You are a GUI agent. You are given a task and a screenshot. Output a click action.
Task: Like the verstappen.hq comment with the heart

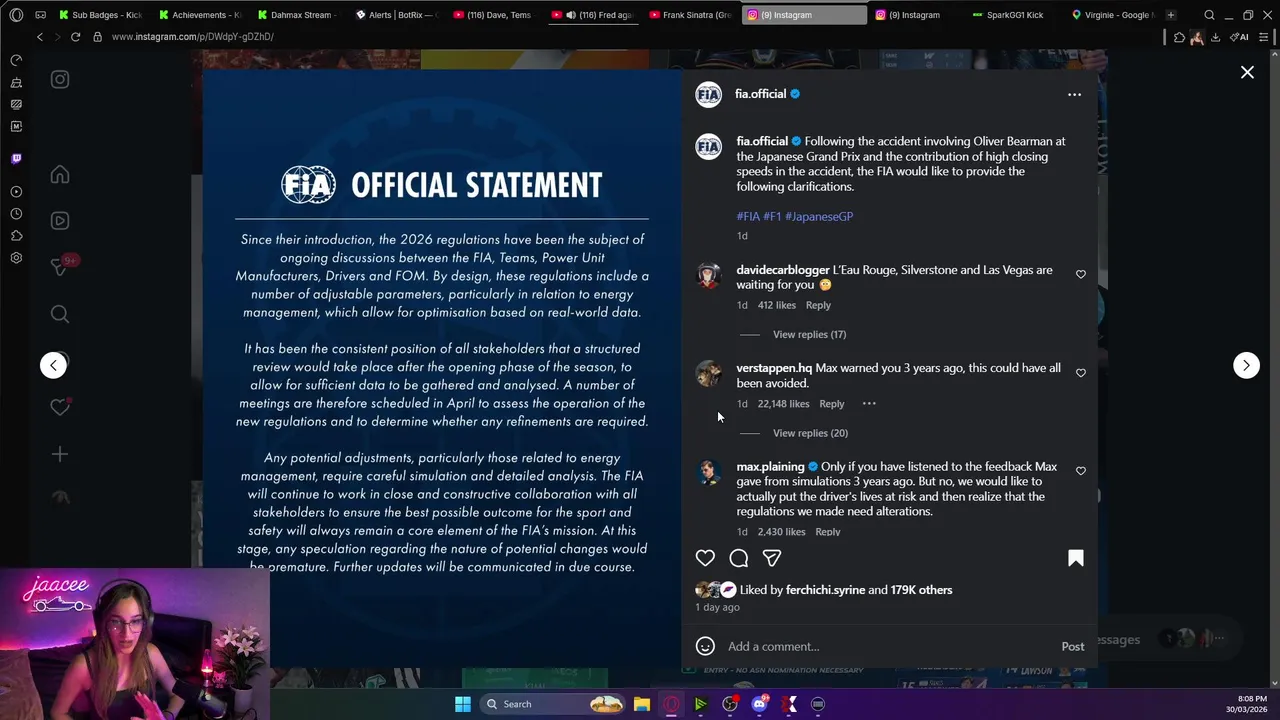pos(1081,373)
